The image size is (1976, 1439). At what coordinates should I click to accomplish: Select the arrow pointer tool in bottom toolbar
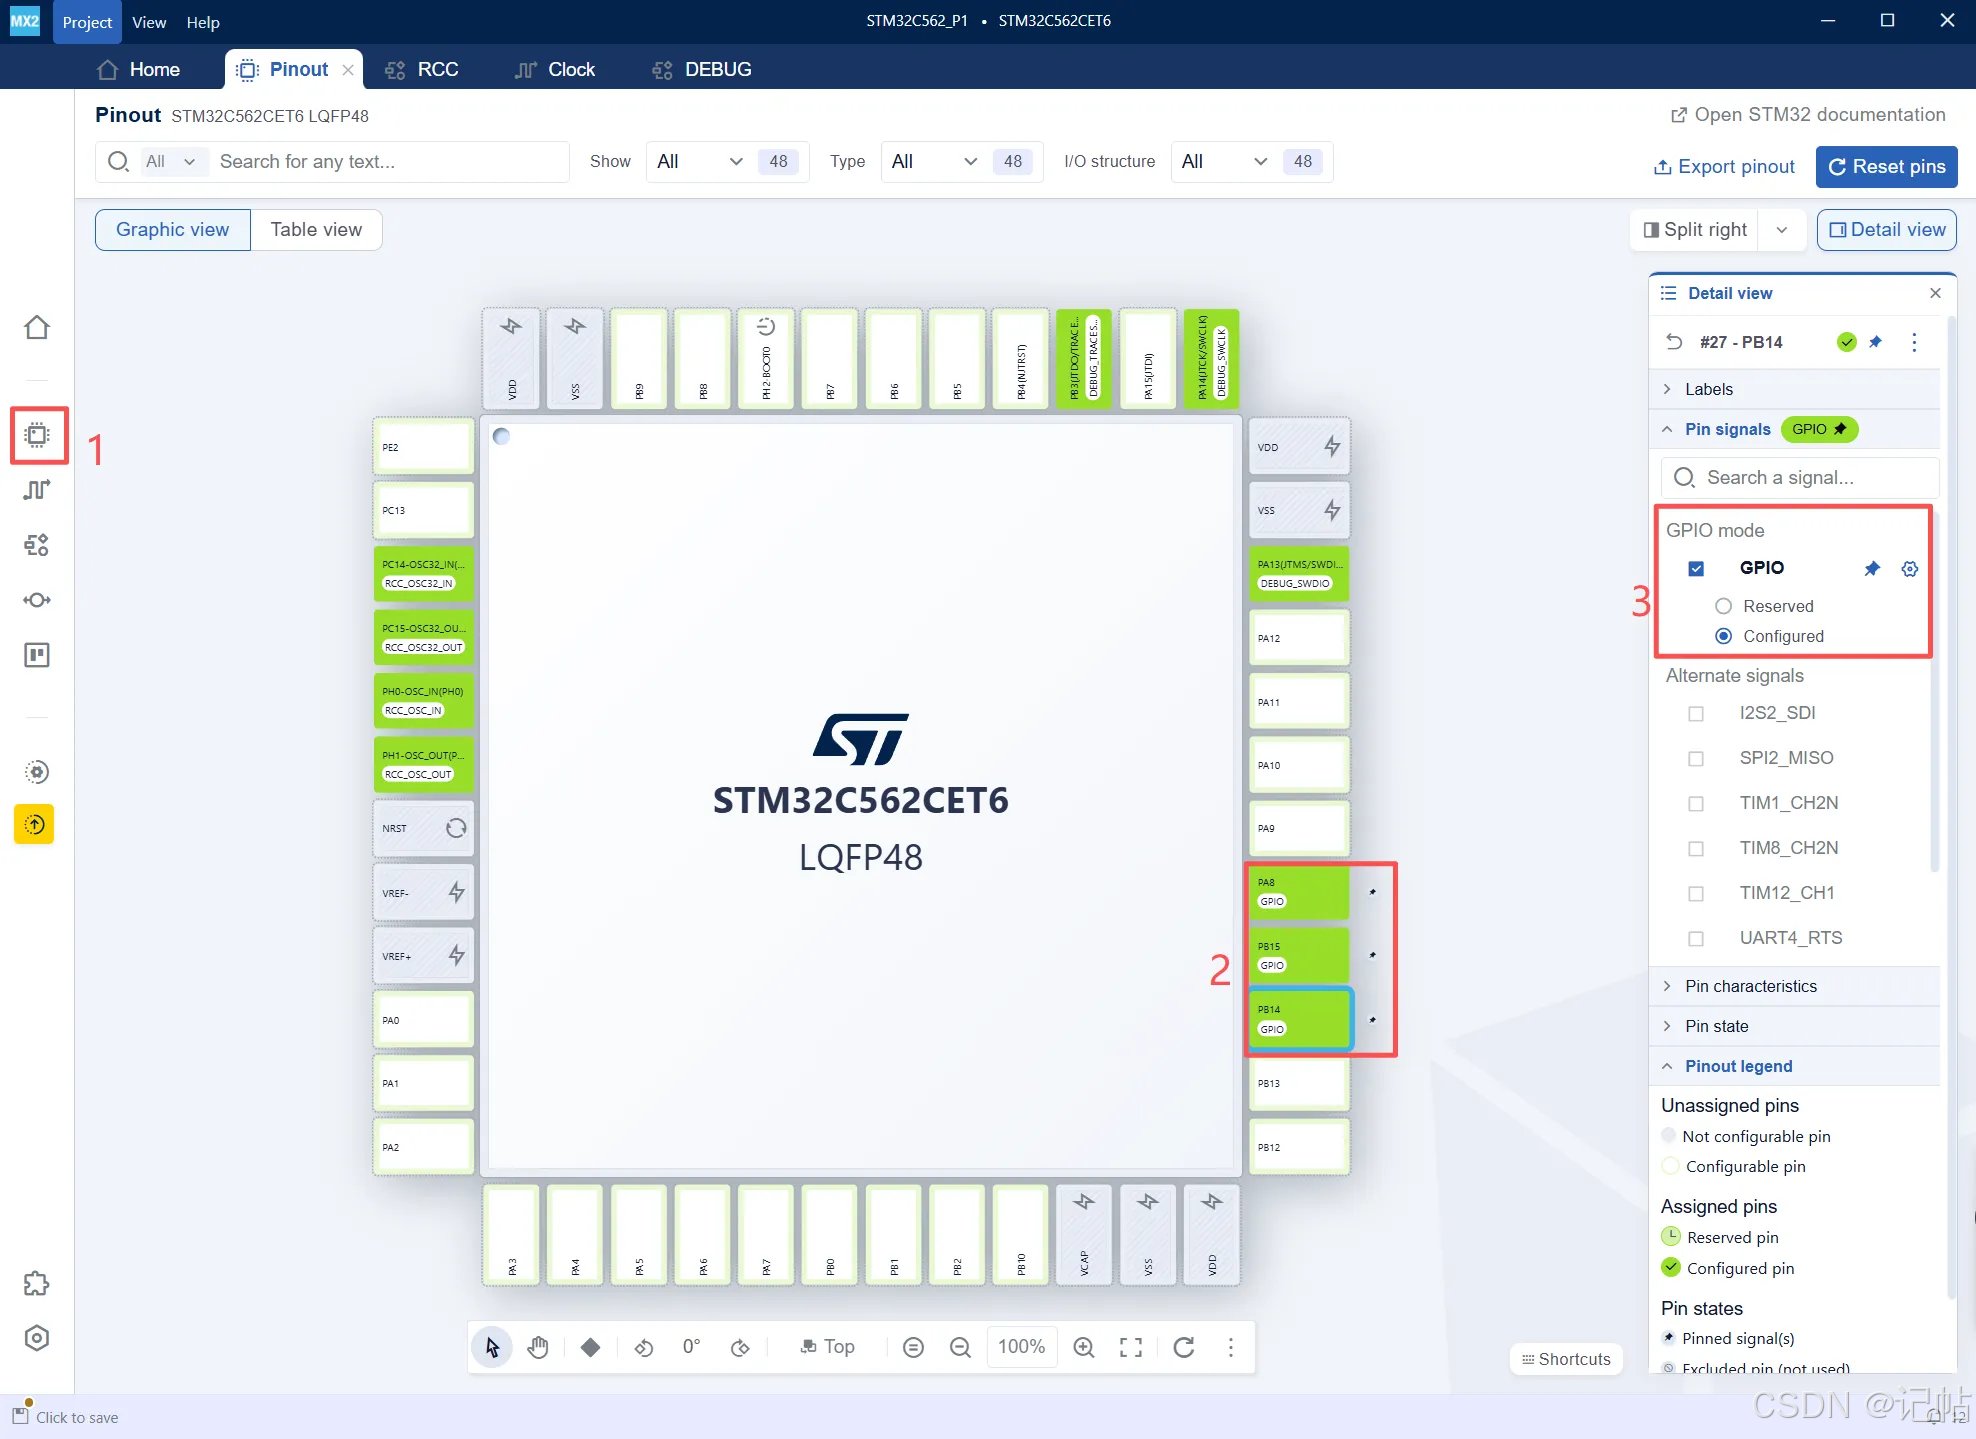pyautogui.click(x=492, y=1348)
